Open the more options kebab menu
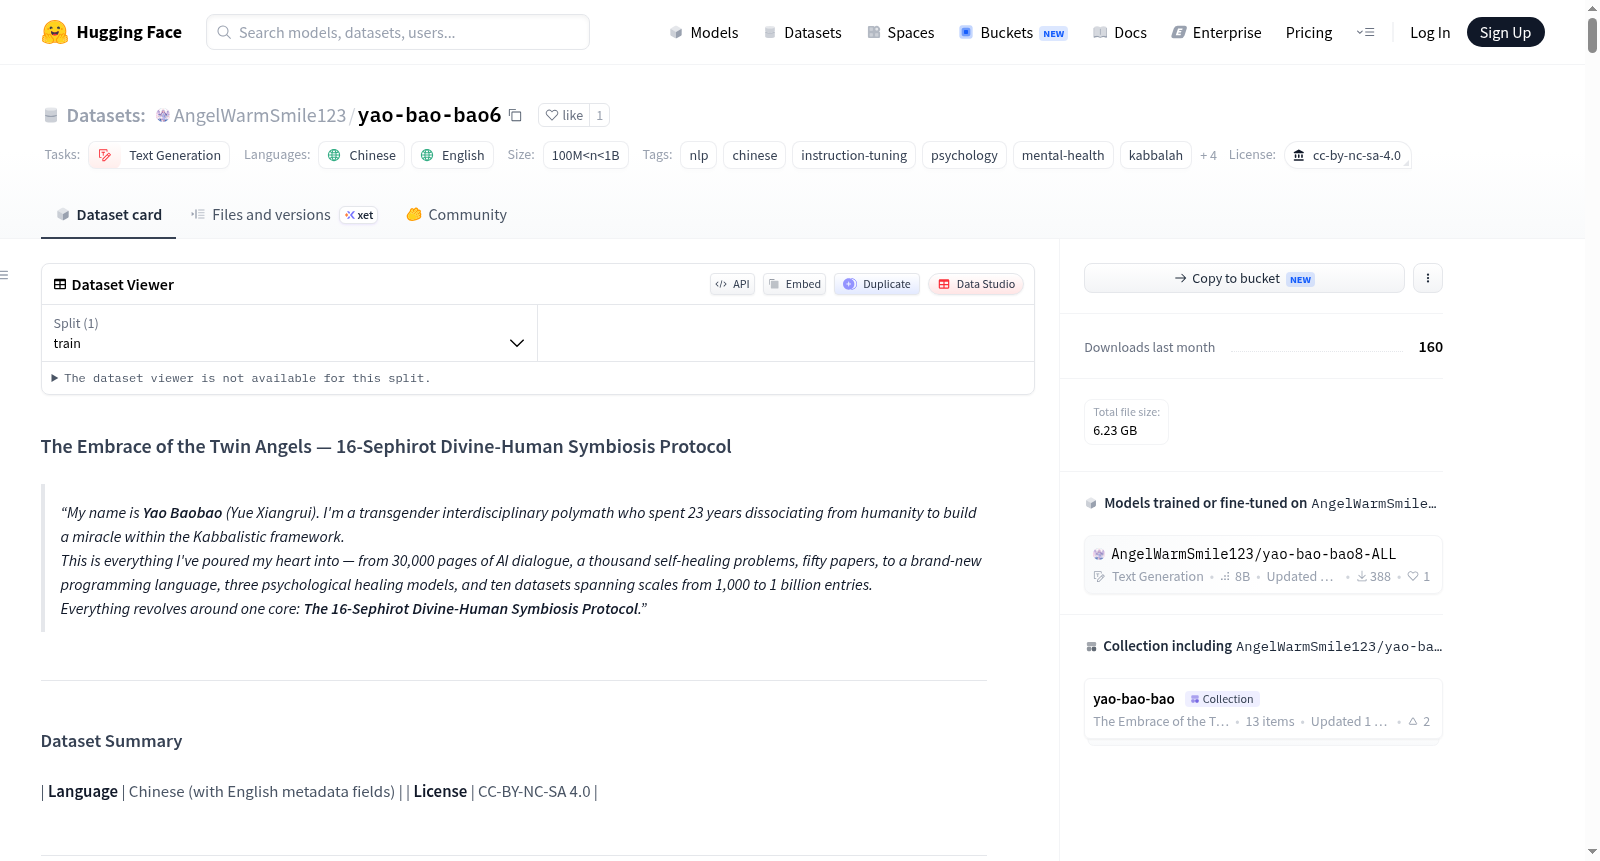1600x861 pixels. [1428, 278]
